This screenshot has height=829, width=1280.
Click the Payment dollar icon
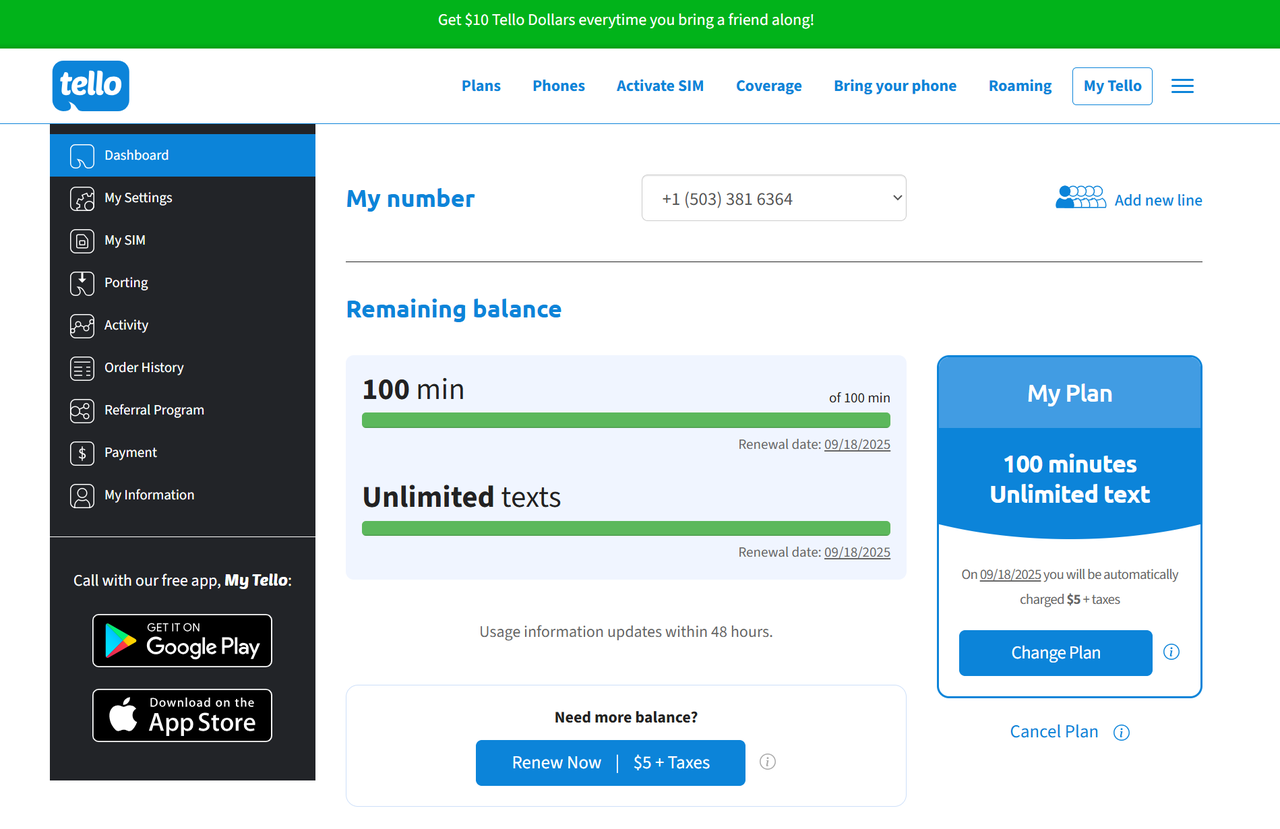82,453
